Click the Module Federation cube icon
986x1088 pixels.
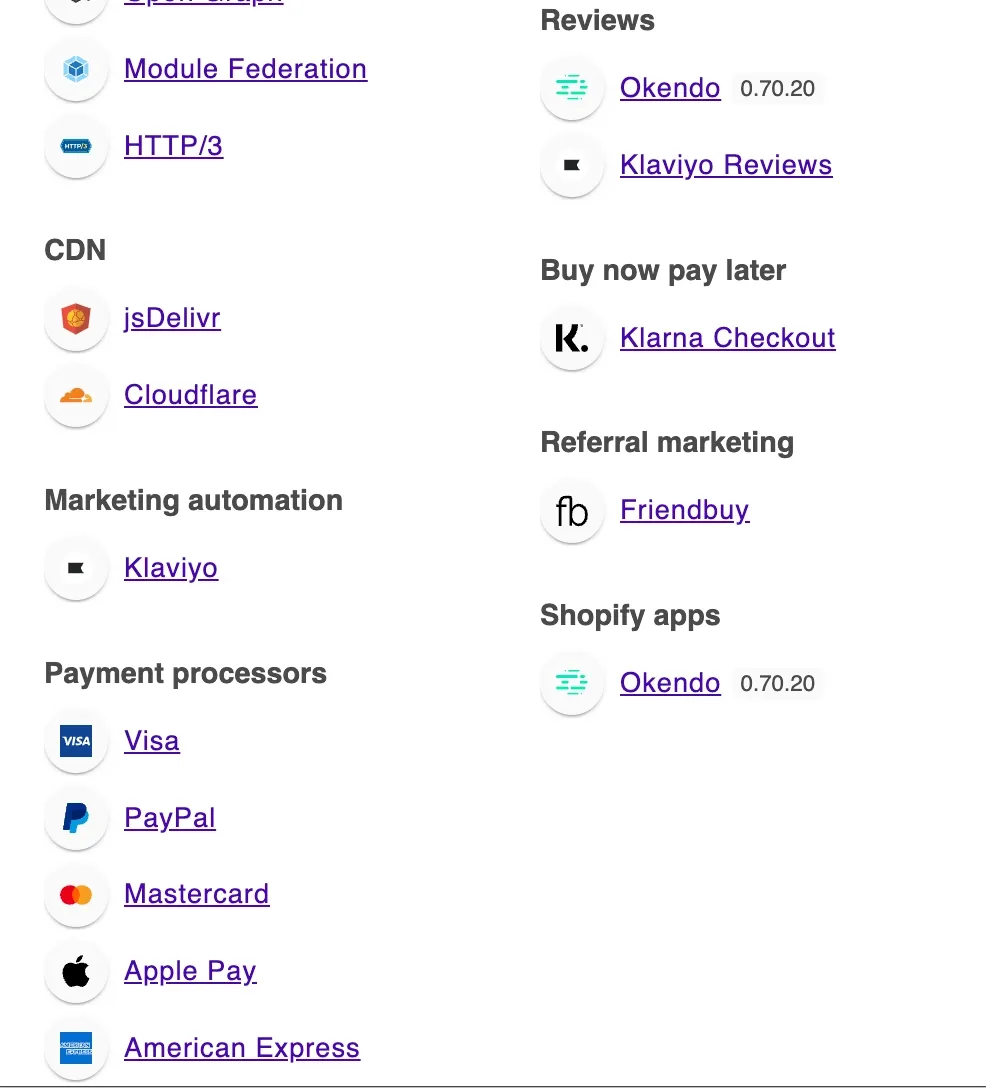76,69
